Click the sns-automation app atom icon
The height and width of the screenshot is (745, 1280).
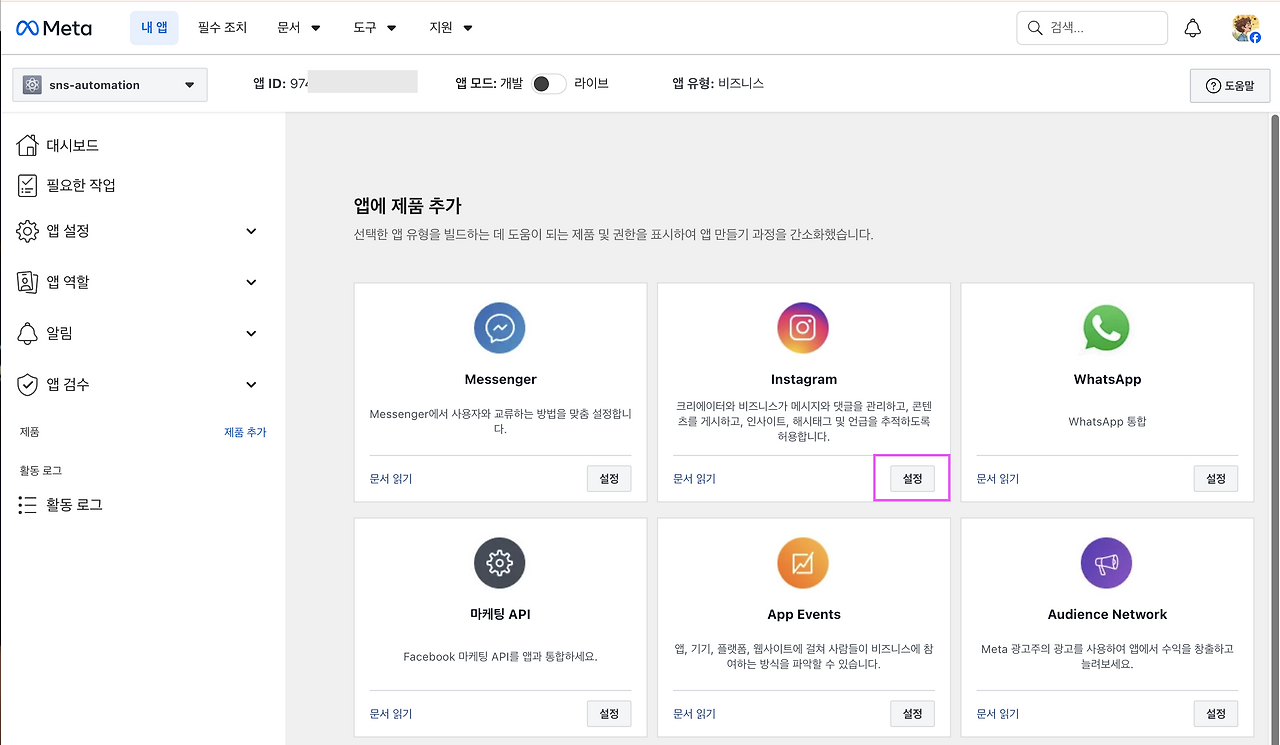pyautogui.click(x=32, y=85)
